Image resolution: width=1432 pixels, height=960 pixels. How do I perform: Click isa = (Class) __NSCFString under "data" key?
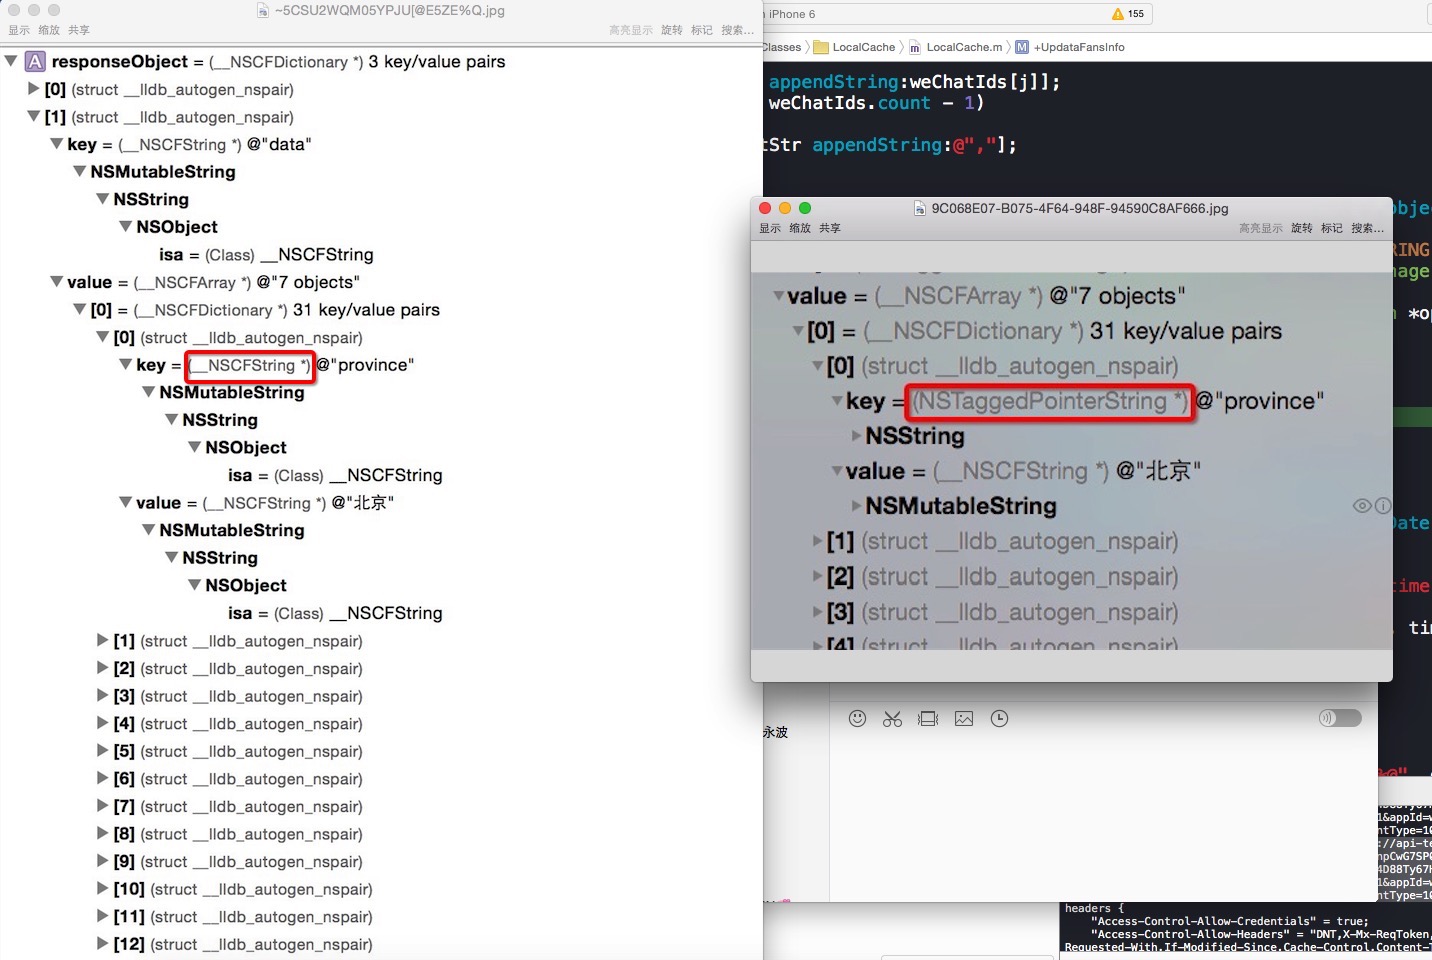coord(266,255)
